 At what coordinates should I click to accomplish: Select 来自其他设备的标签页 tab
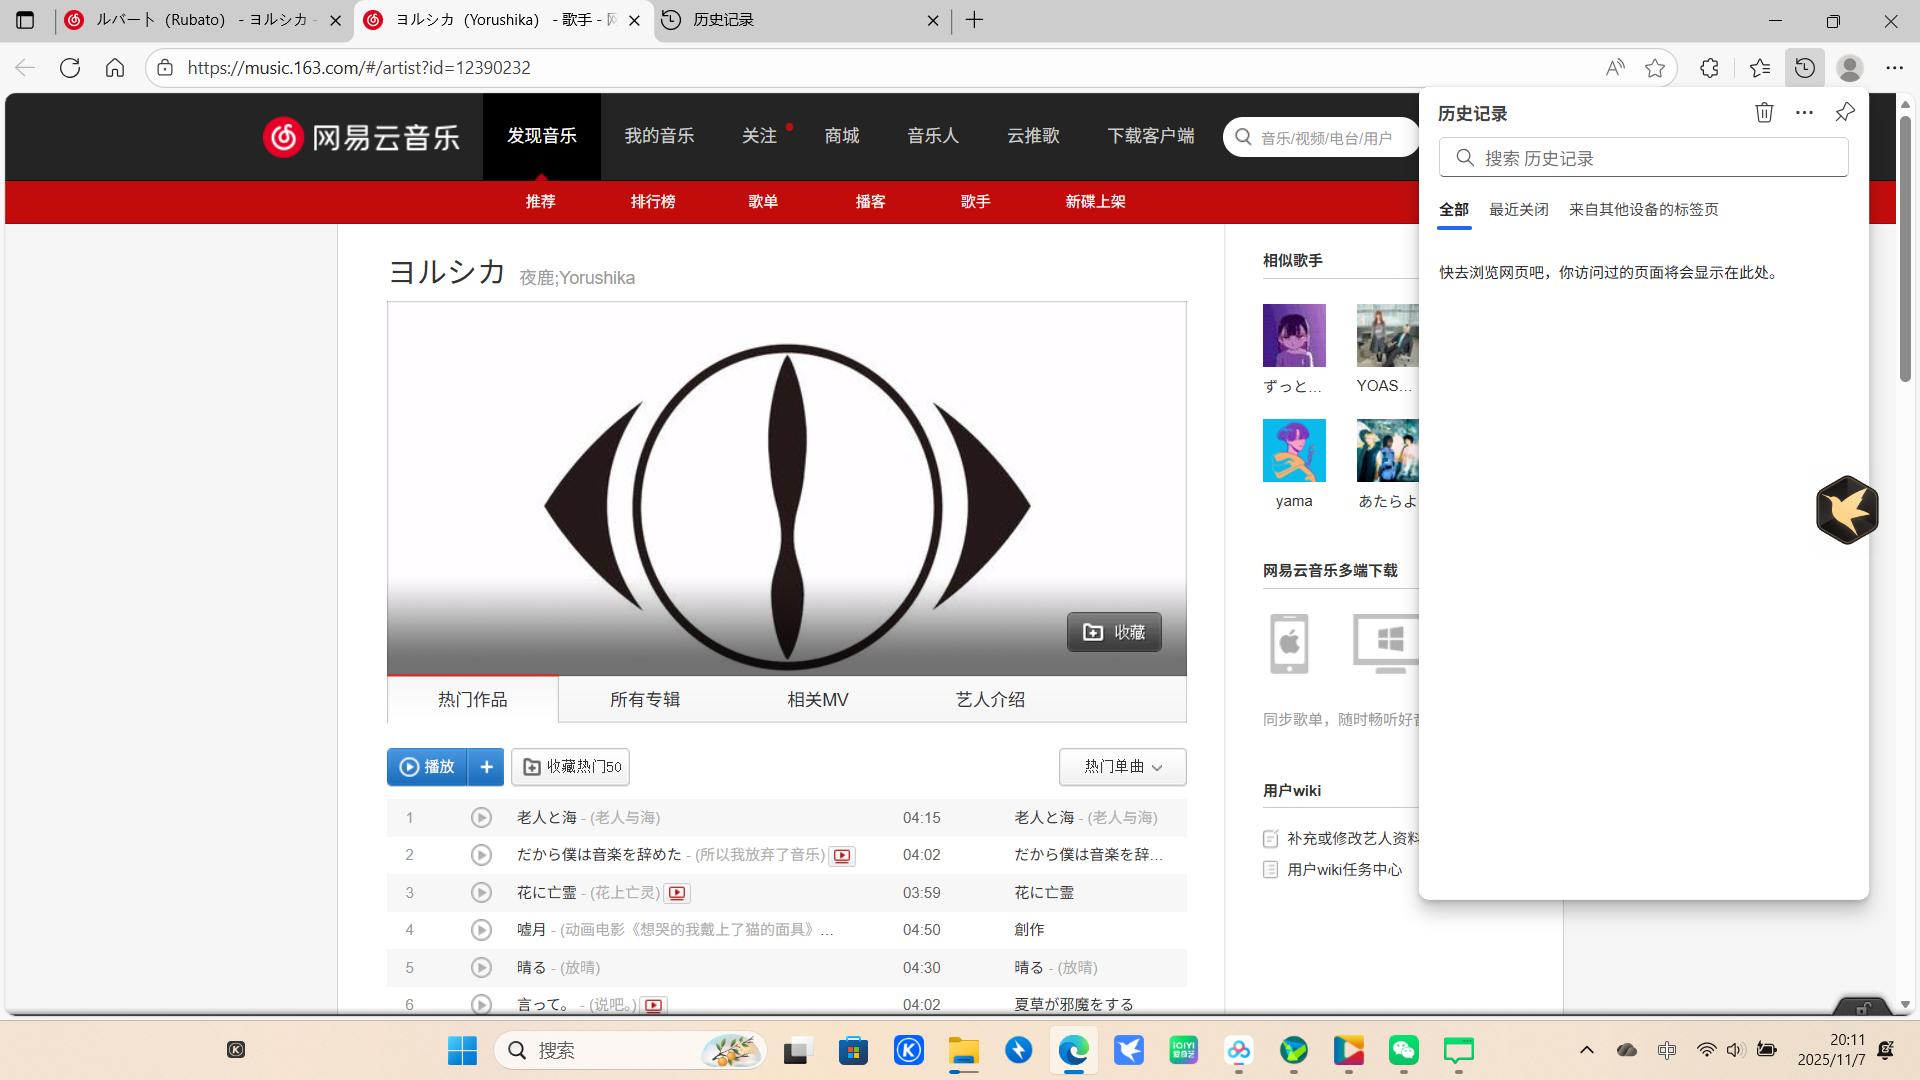1643,210
